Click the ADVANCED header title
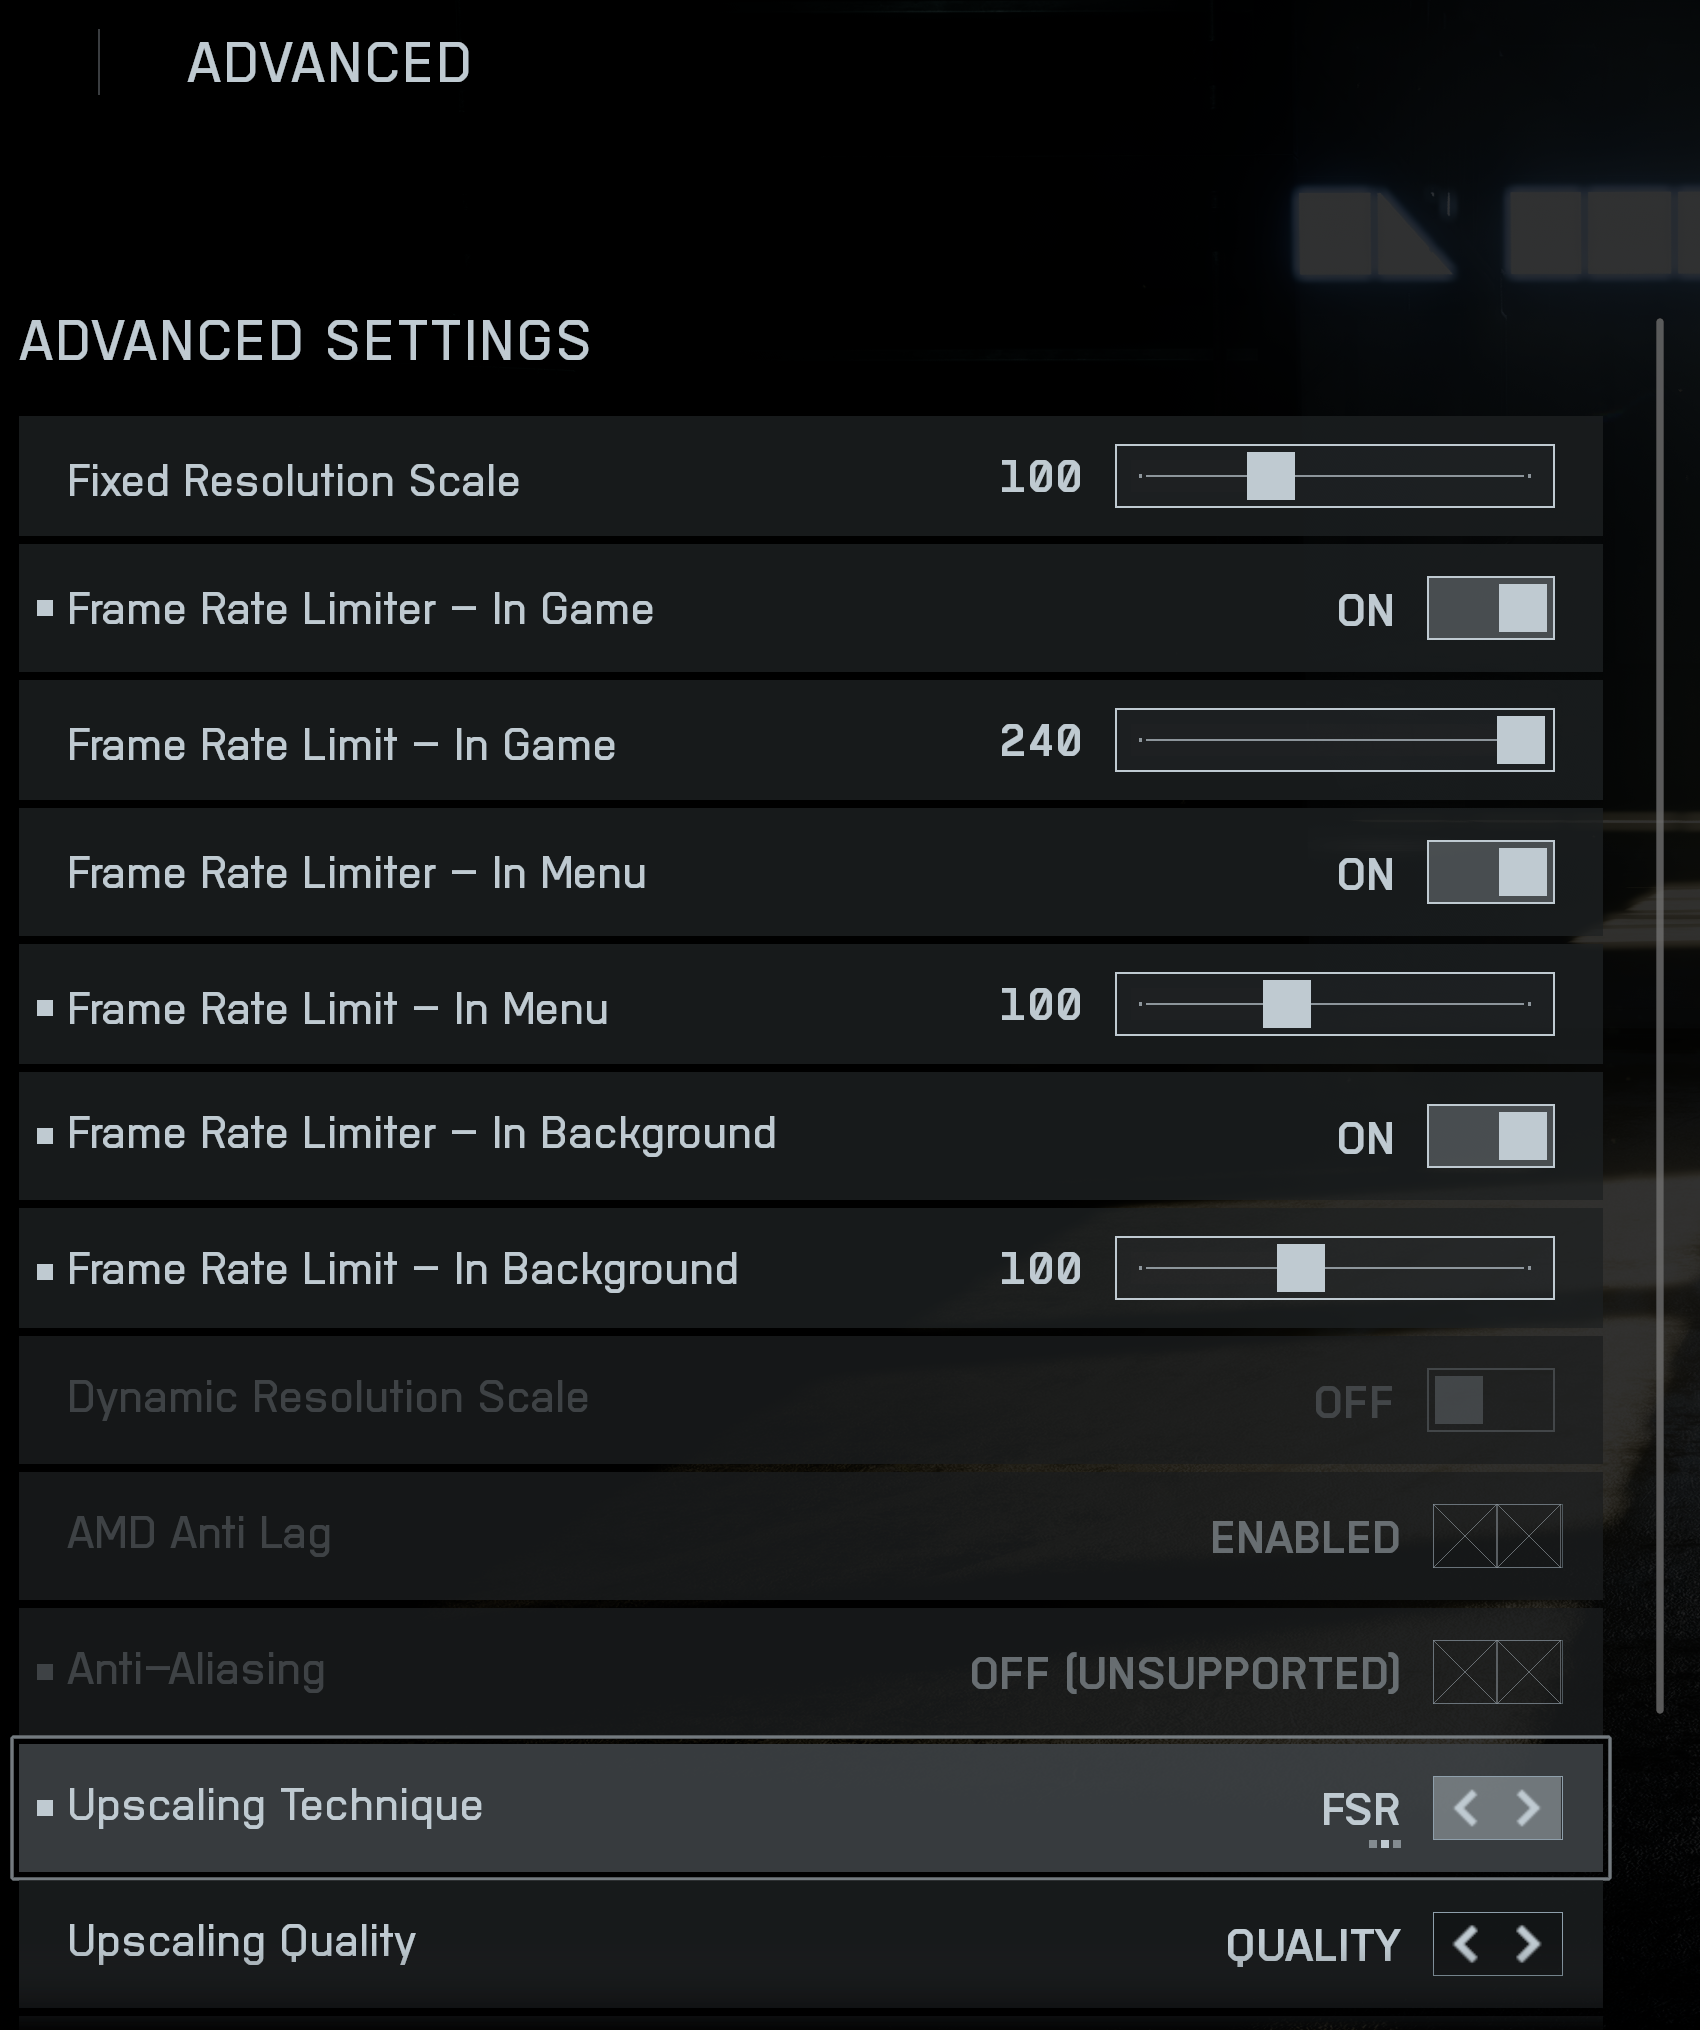This screenshot has height=2030, width=1700. click(329, 64)
